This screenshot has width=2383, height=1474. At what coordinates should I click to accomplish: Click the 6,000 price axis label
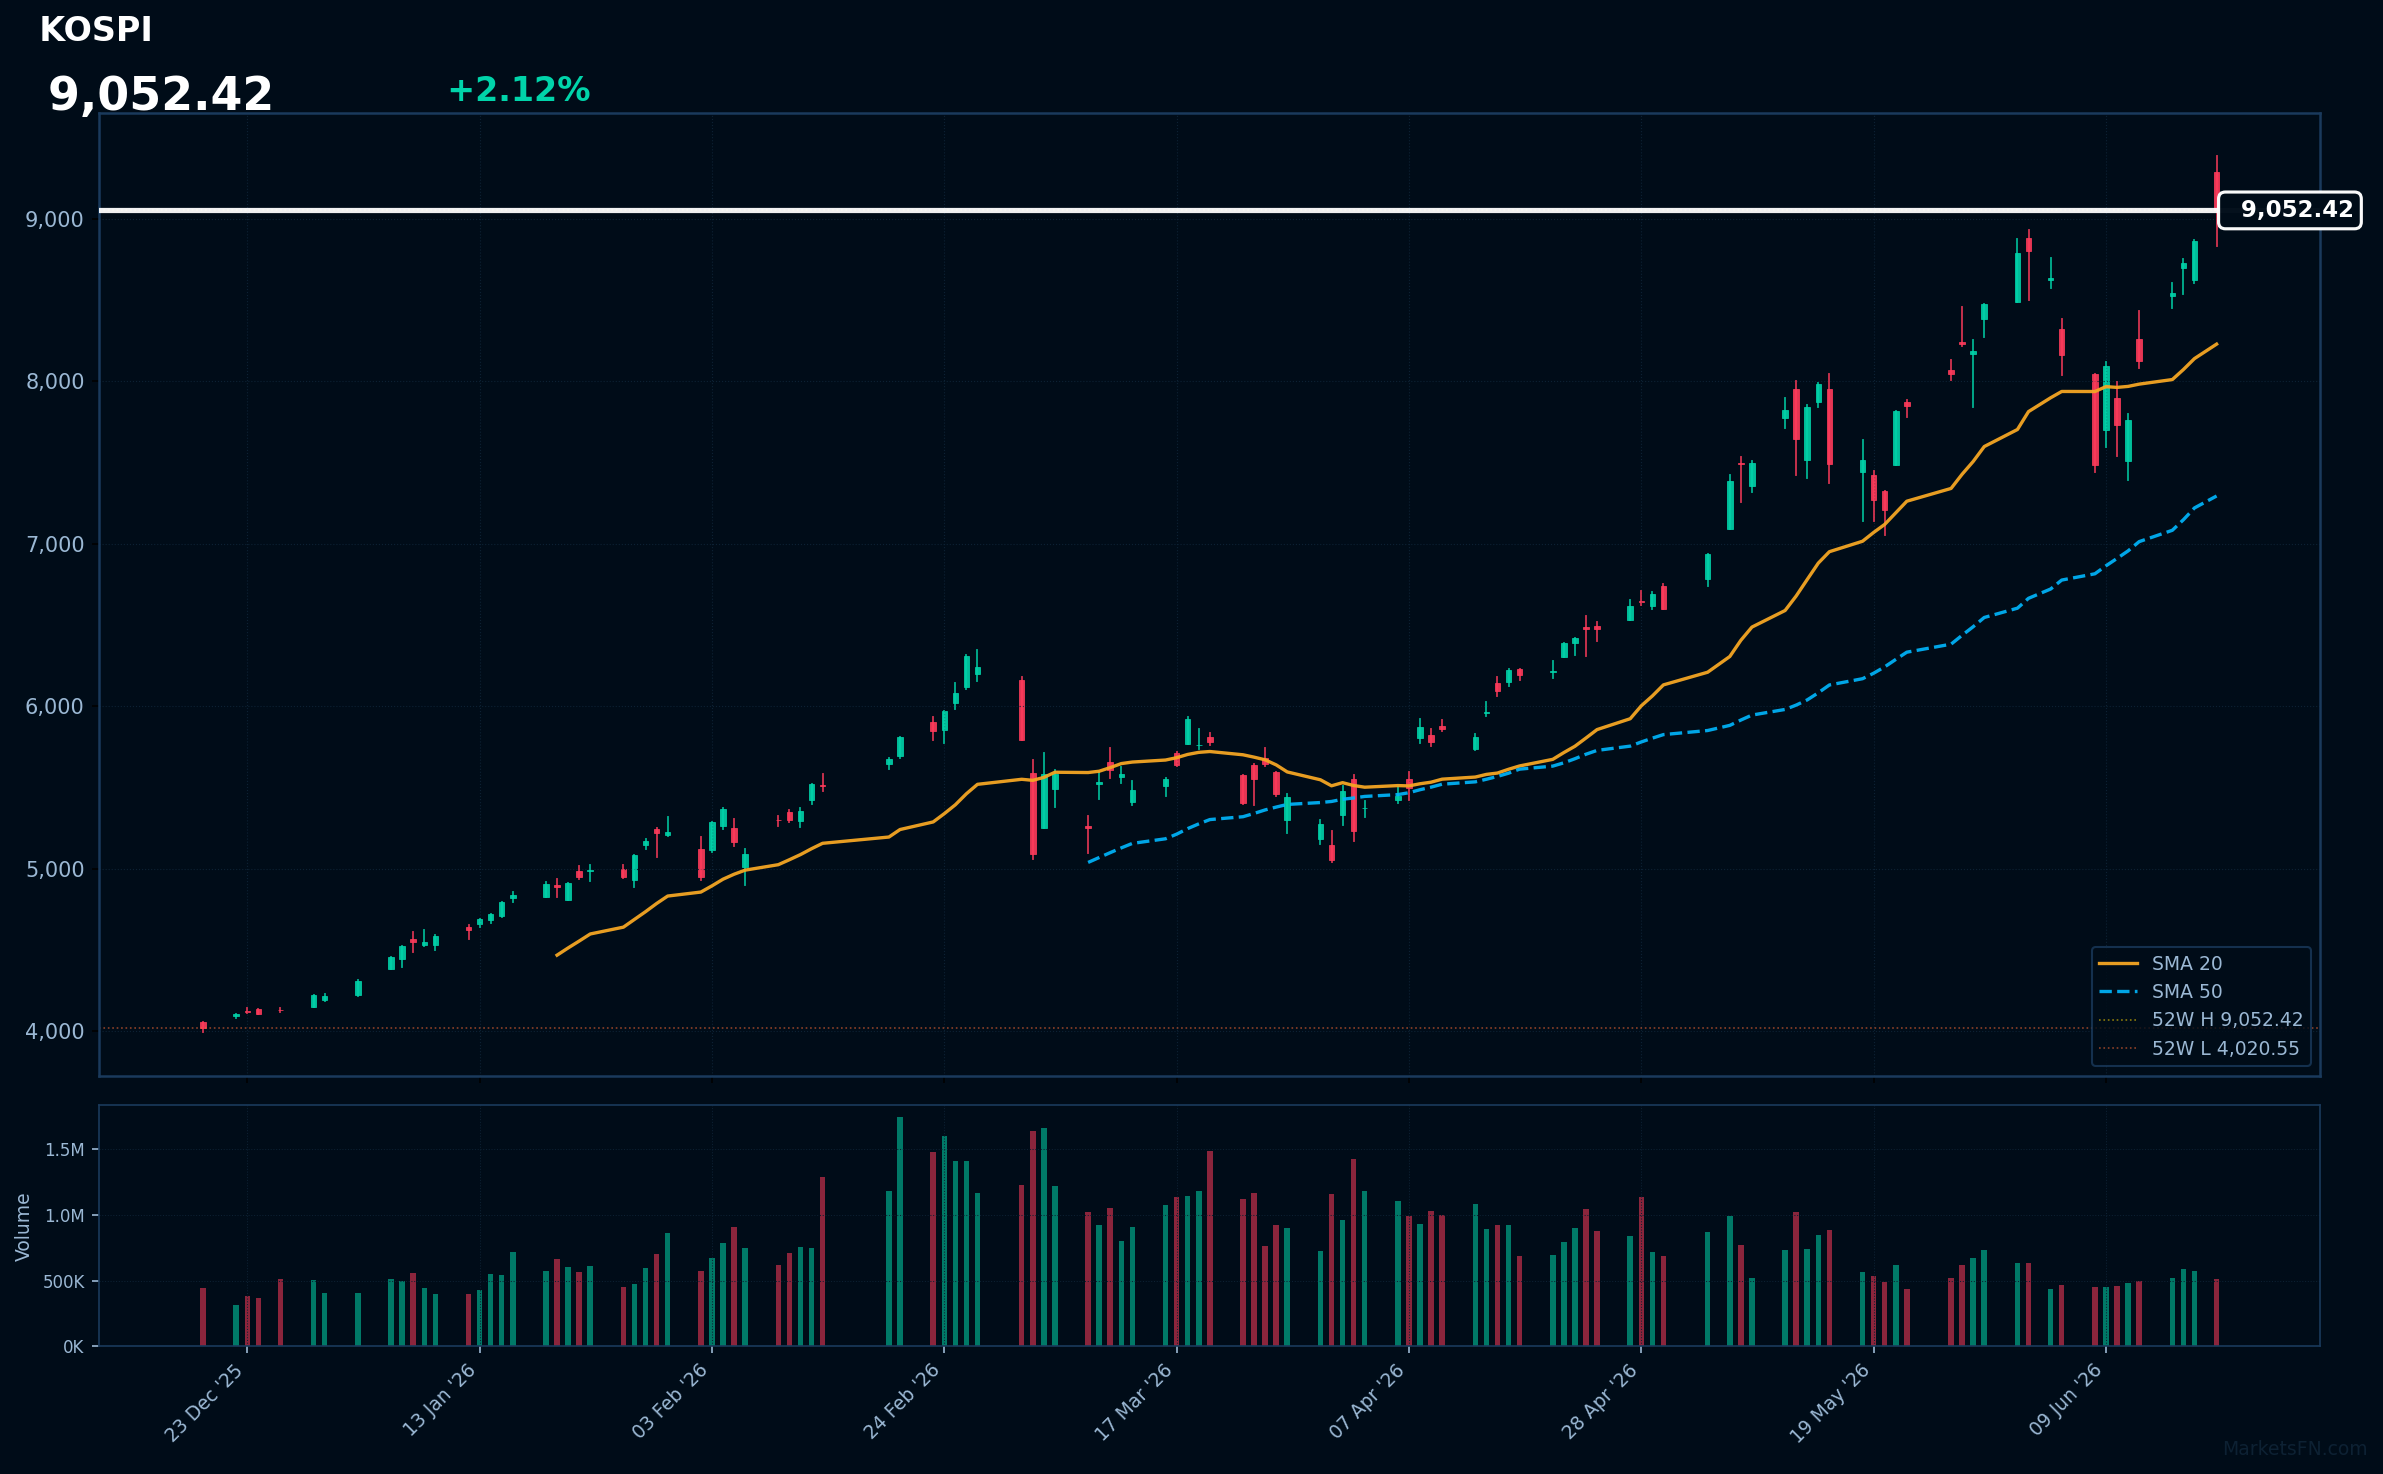pos(55,707)
